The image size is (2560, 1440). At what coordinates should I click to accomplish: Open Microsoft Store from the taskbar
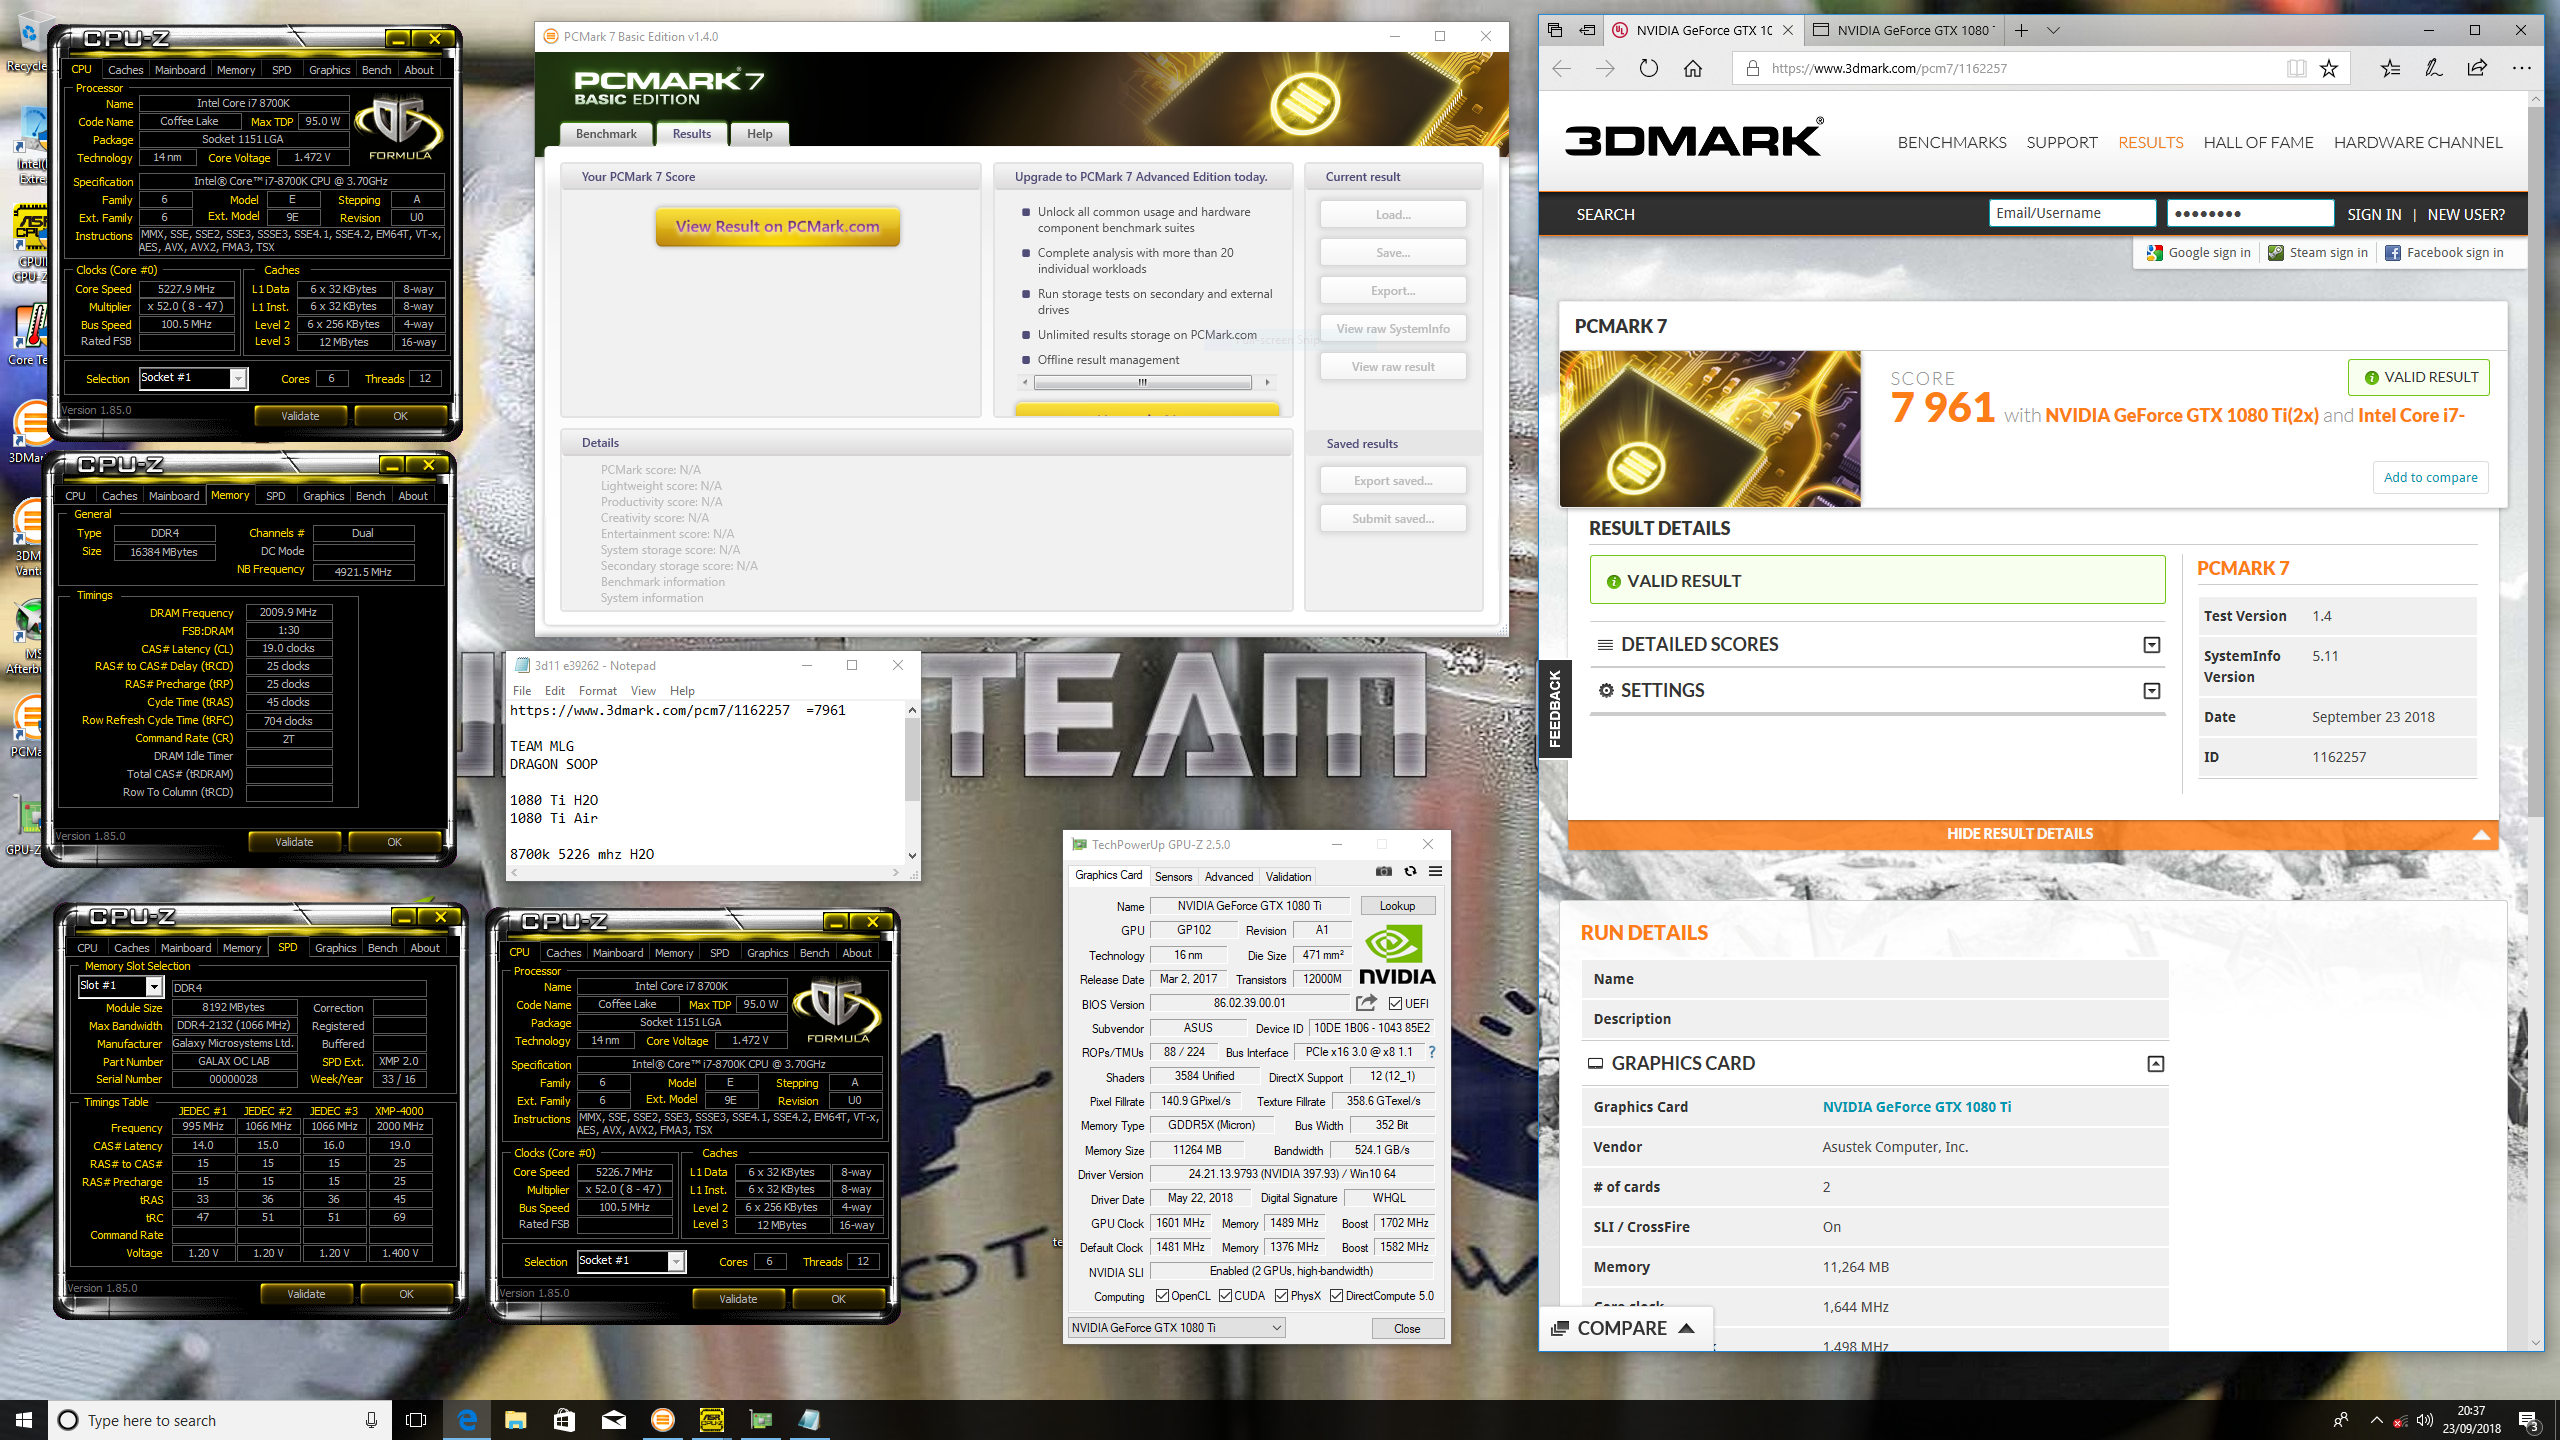coord(564,1419)
